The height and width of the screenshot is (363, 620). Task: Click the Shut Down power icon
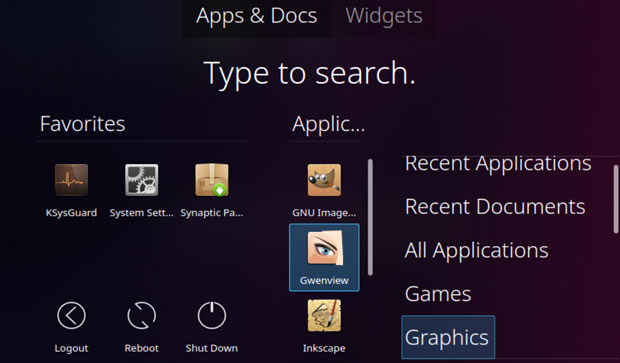coord(212,316)
